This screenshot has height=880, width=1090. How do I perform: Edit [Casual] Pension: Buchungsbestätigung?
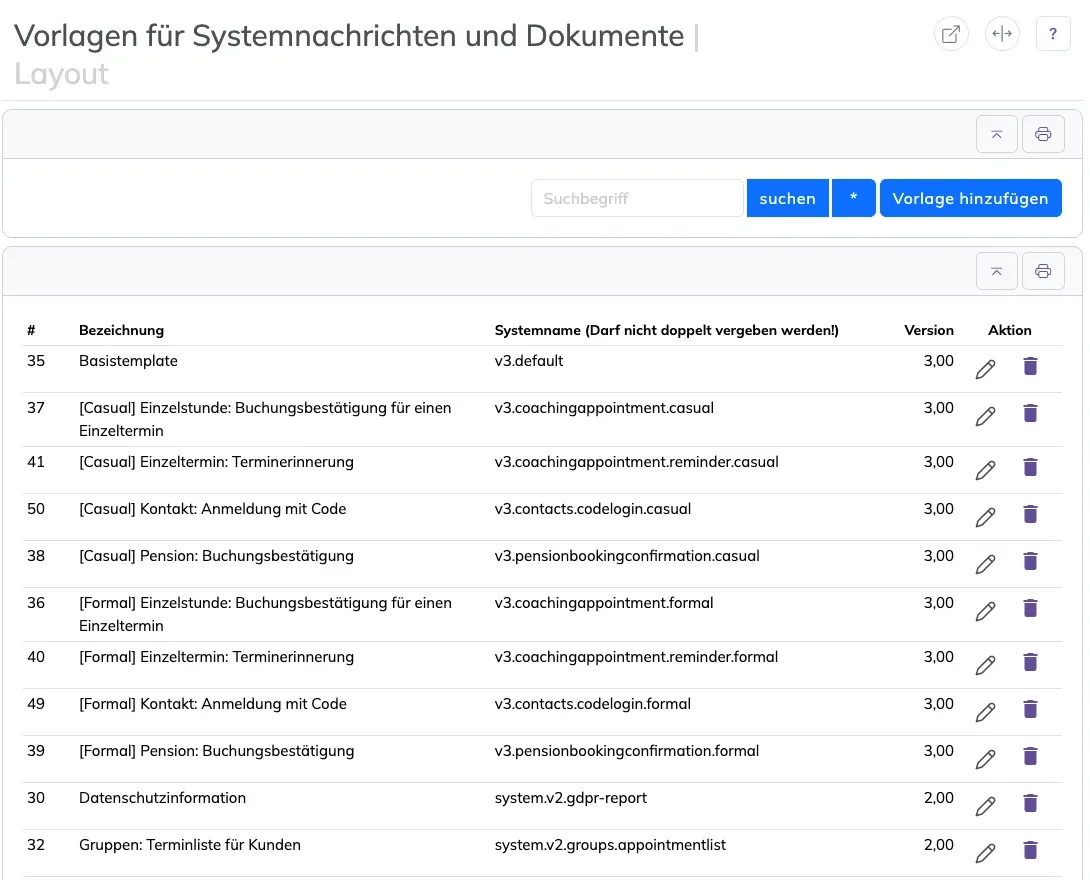pos(985,564)
